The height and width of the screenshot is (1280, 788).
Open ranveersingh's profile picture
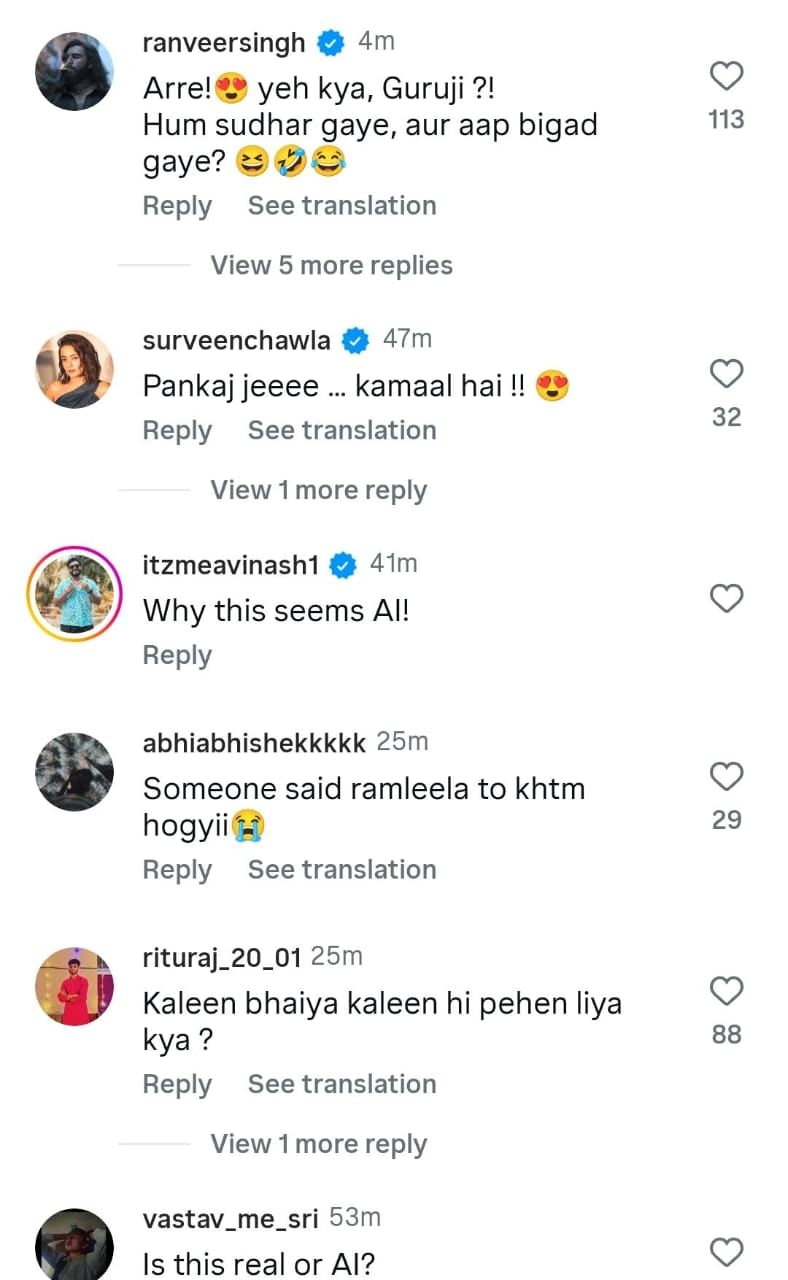tap(75, 71)
